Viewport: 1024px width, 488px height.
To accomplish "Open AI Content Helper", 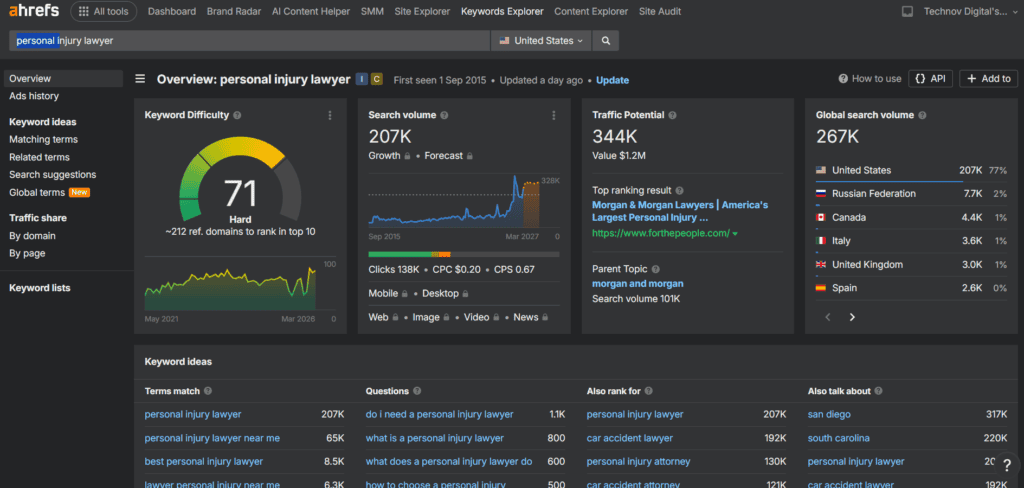I will pos(311,11).
